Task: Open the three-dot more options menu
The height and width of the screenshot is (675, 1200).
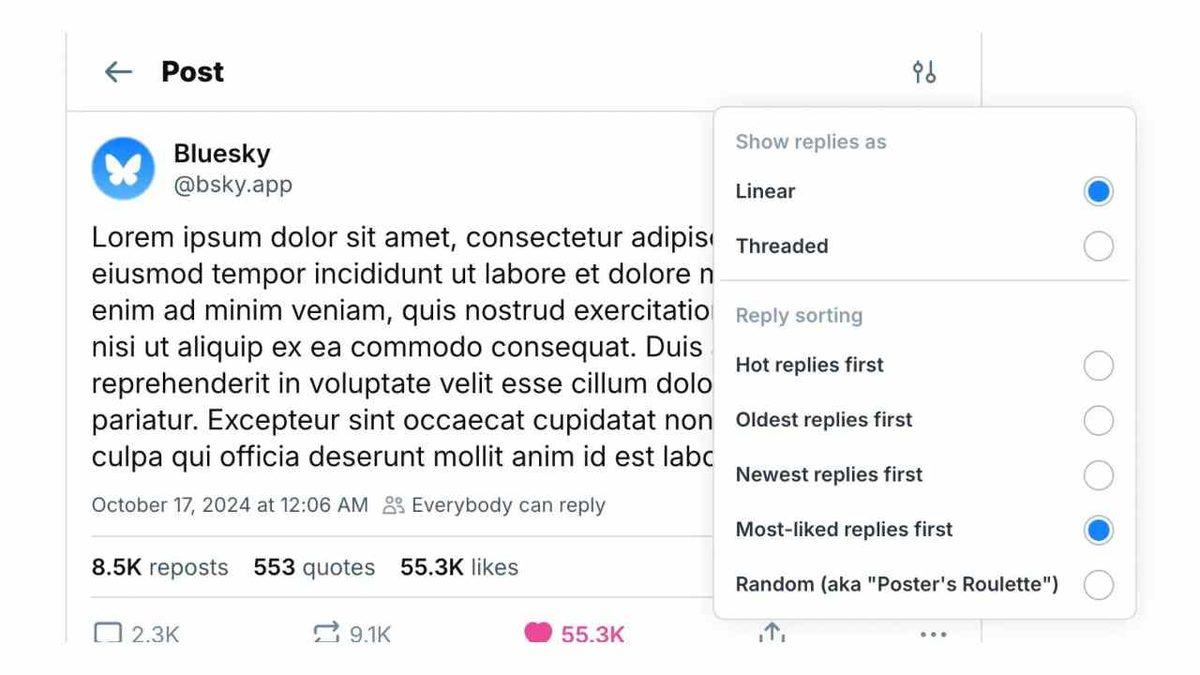Action: 932,634
